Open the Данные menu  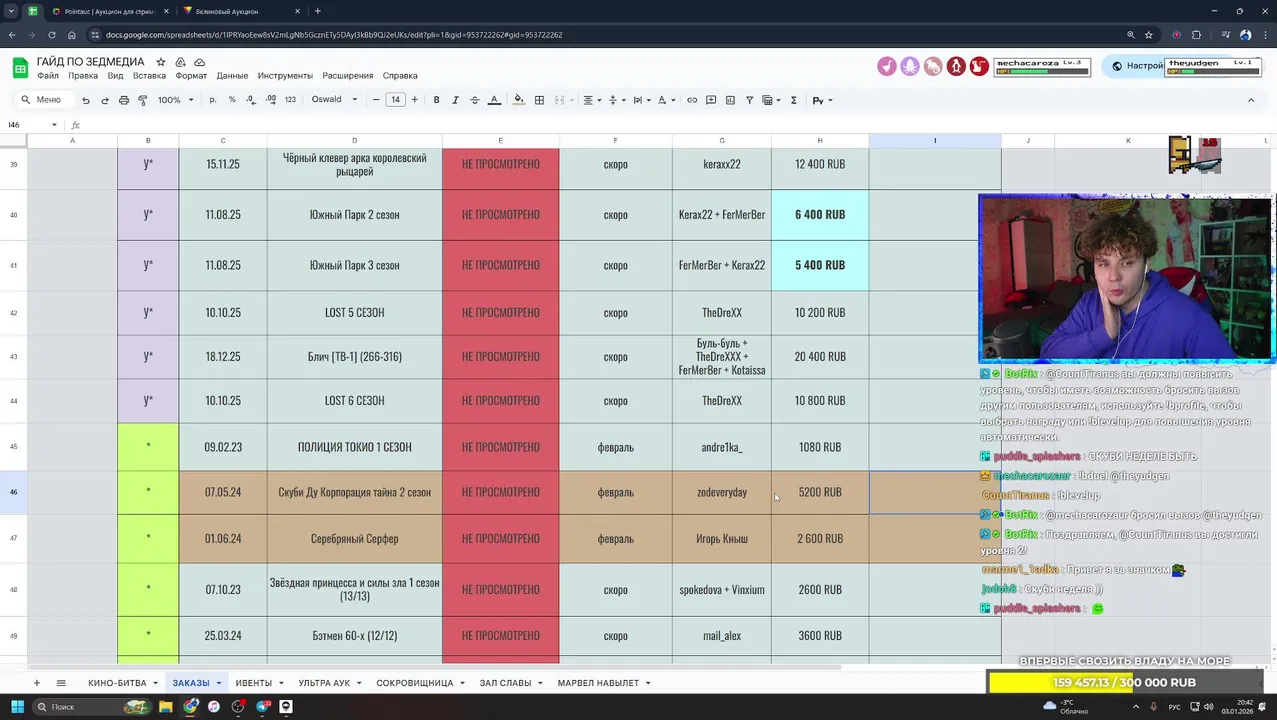tap(232, 76)
